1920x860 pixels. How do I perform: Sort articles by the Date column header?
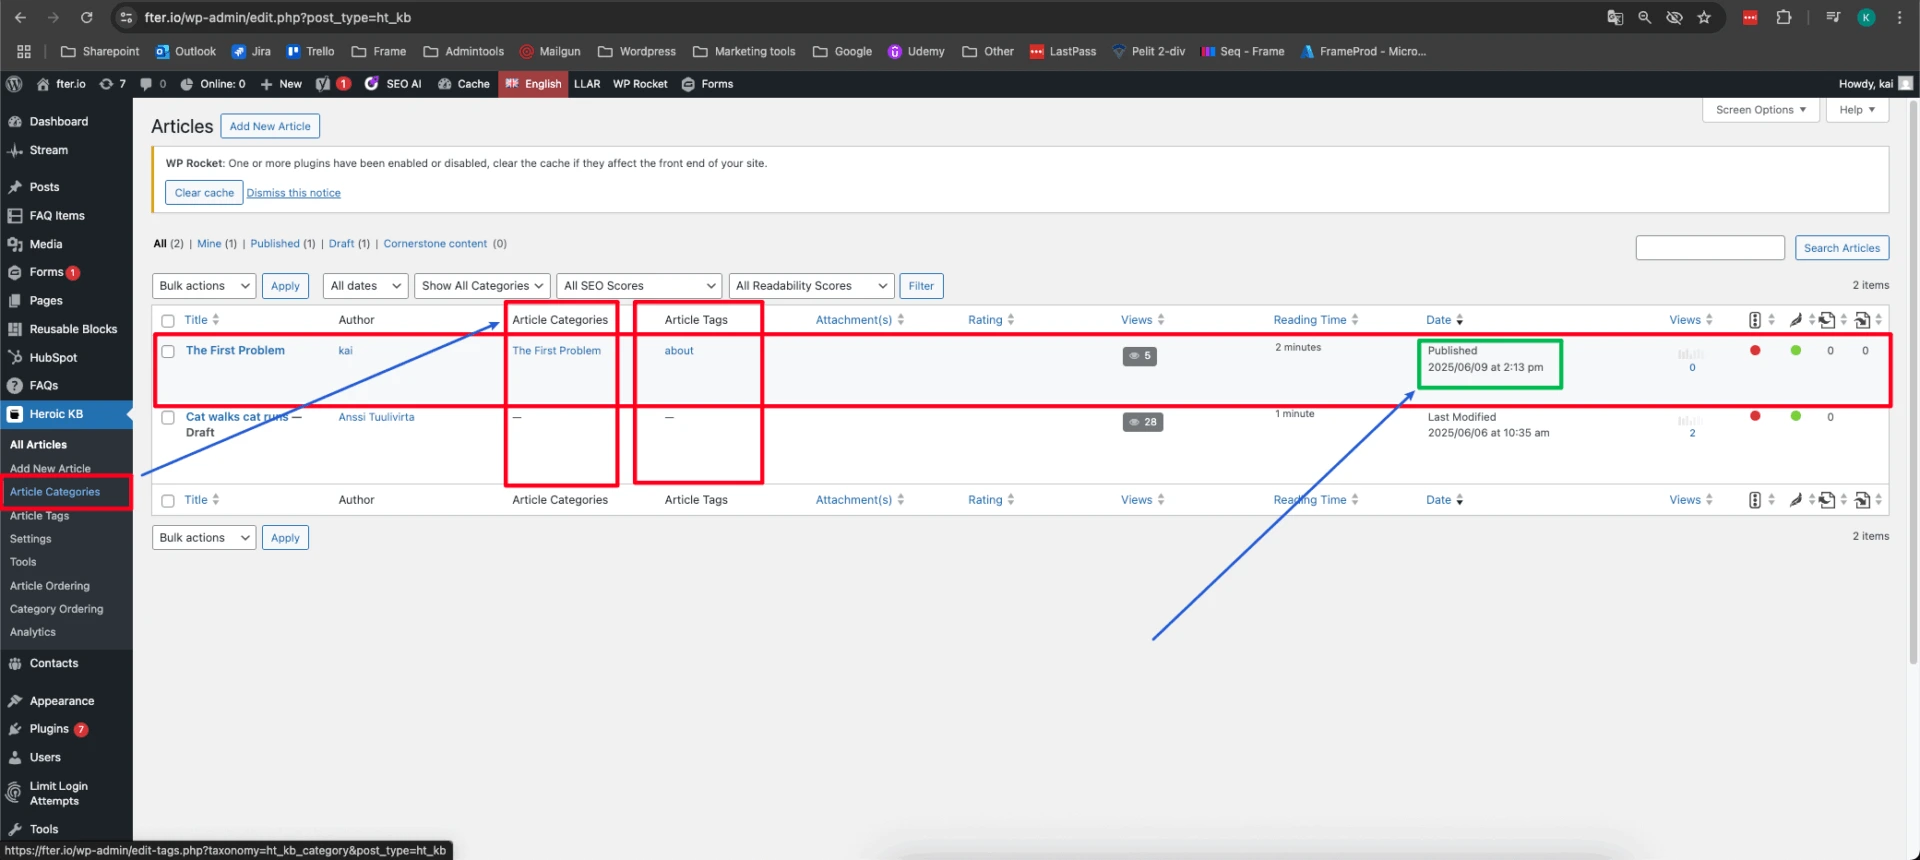pos(1444,320)
